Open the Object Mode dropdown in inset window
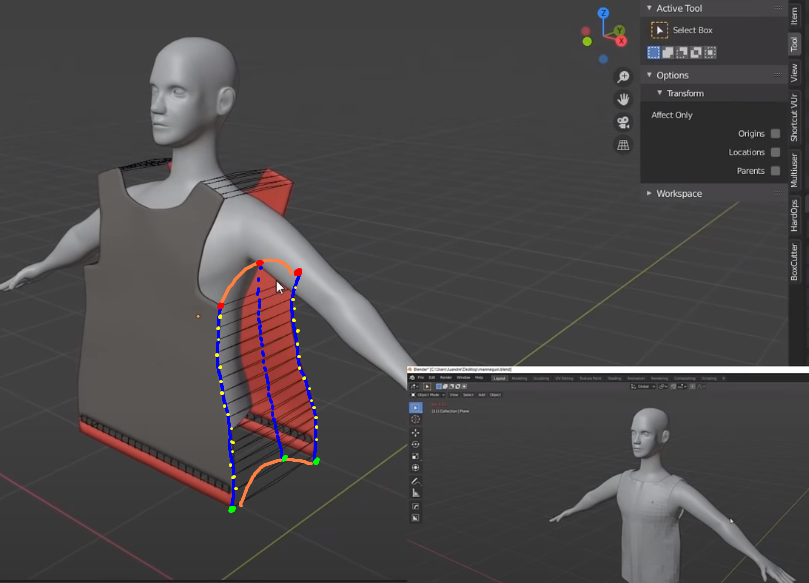 click(428, 395)
